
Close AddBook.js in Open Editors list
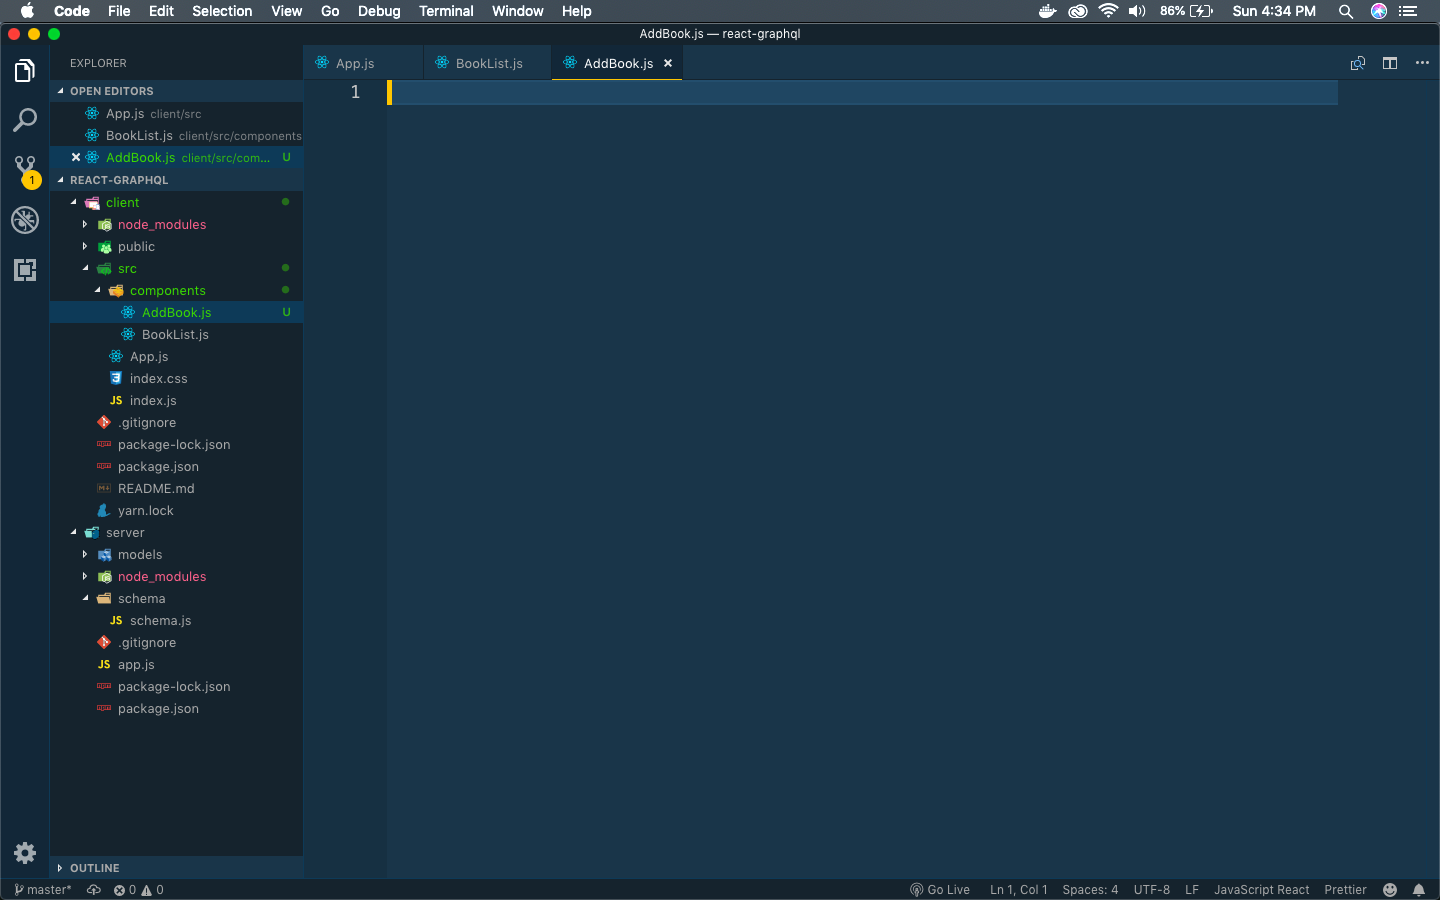[x=76, y=157]
